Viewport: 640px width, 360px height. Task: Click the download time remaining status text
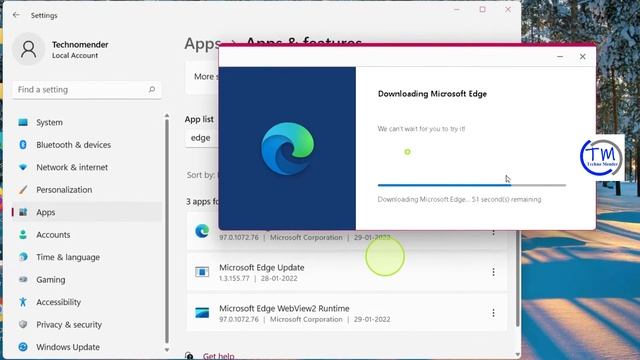point(459,199)
